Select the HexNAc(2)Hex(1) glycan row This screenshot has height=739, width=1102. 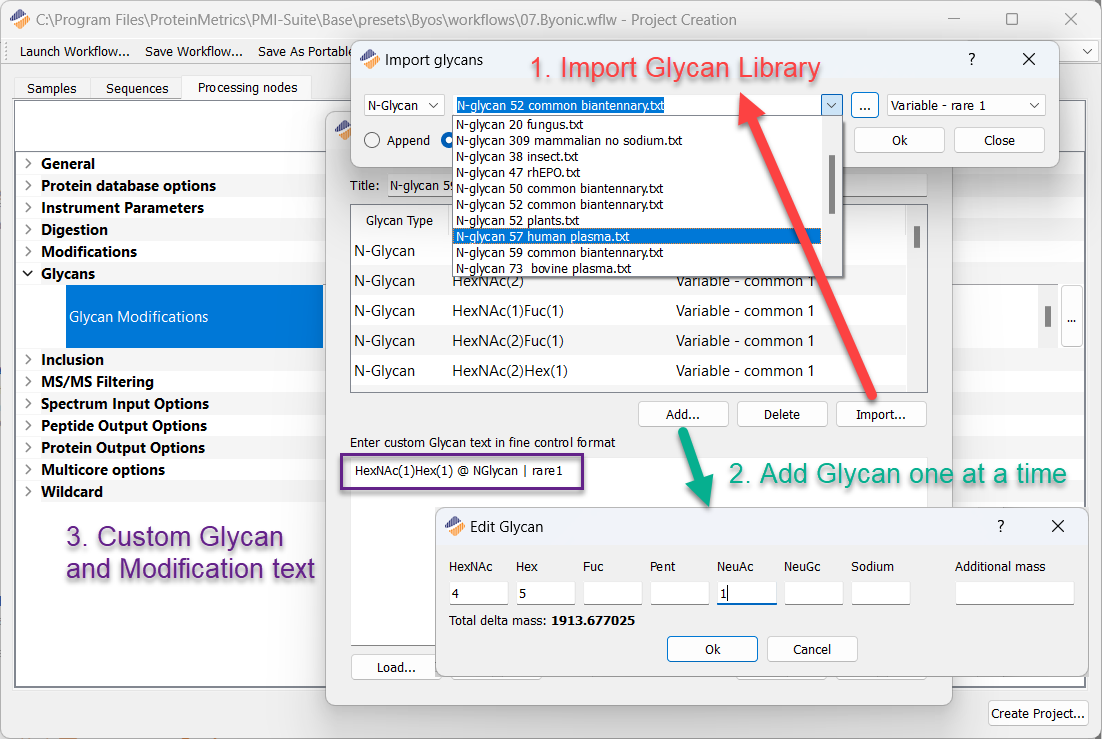pyautogui.click(x=629, y=371)
